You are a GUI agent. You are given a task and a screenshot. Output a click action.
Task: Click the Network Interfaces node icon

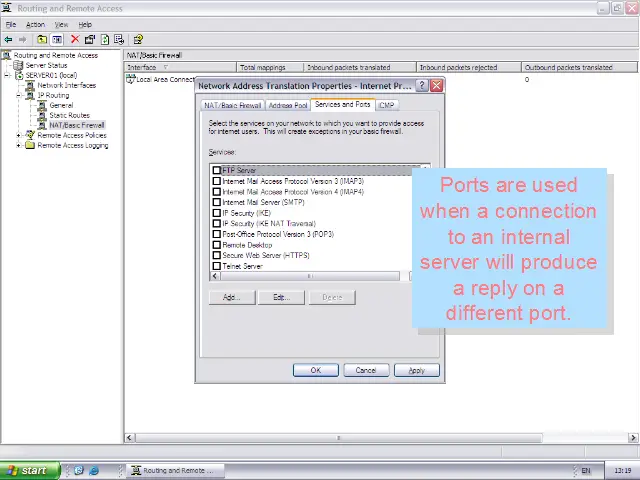click(x=30, y=85)
